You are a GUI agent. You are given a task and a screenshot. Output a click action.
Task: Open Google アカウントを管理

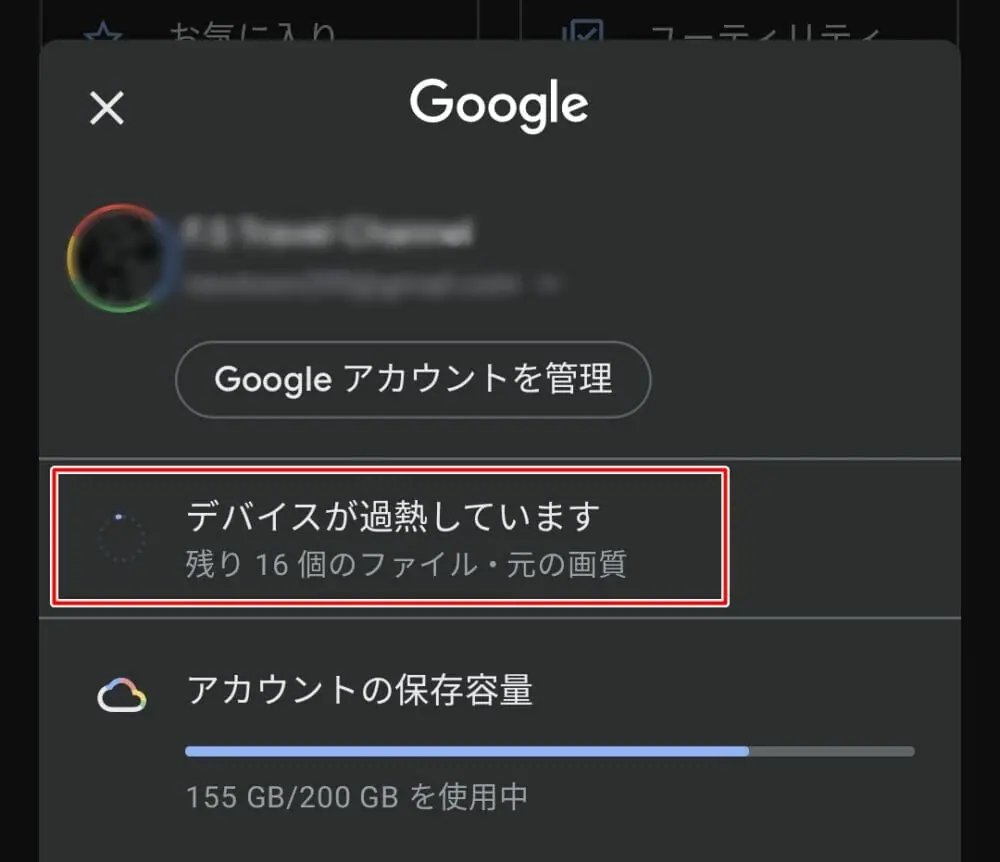click(x=413, y=379)
